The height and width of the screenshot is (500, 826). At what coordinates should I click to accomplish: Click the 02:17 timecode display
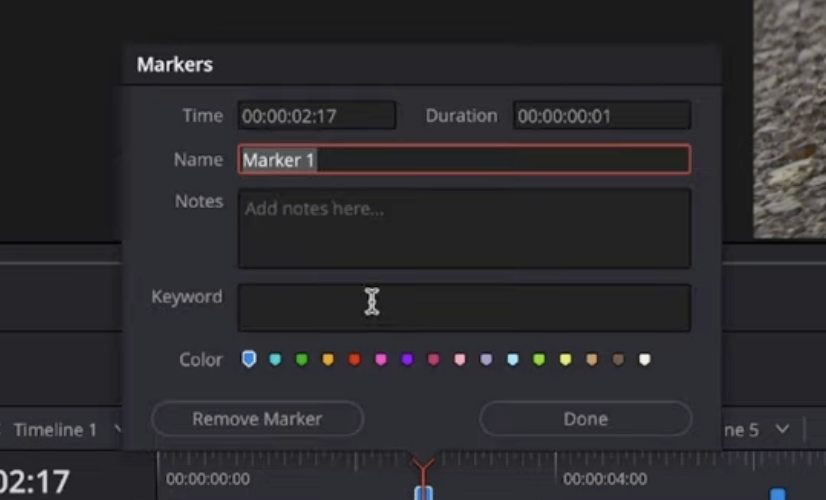point(35,481)
